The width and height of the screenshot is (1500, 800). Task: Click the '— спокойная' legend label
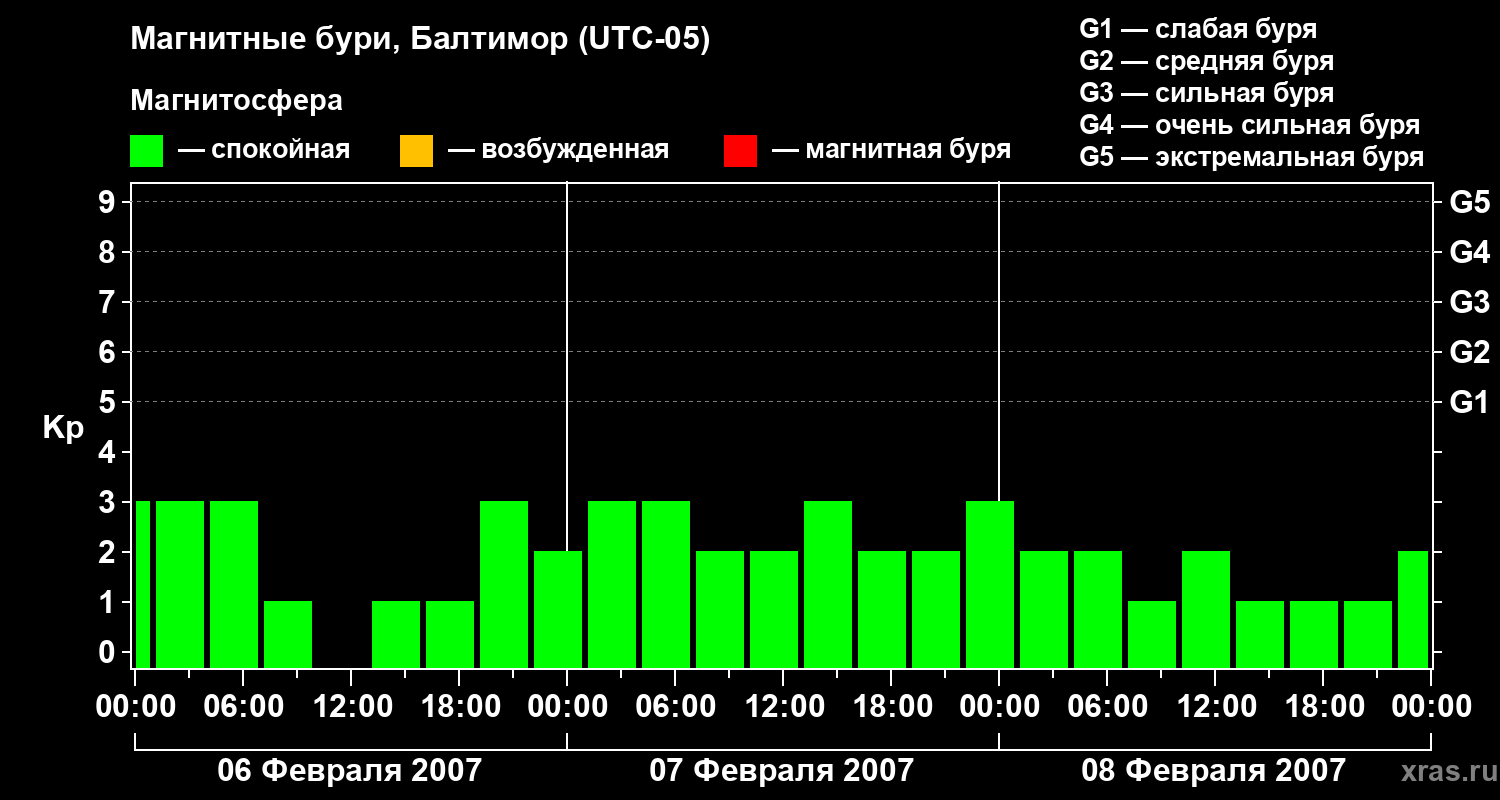pos(264,150)
